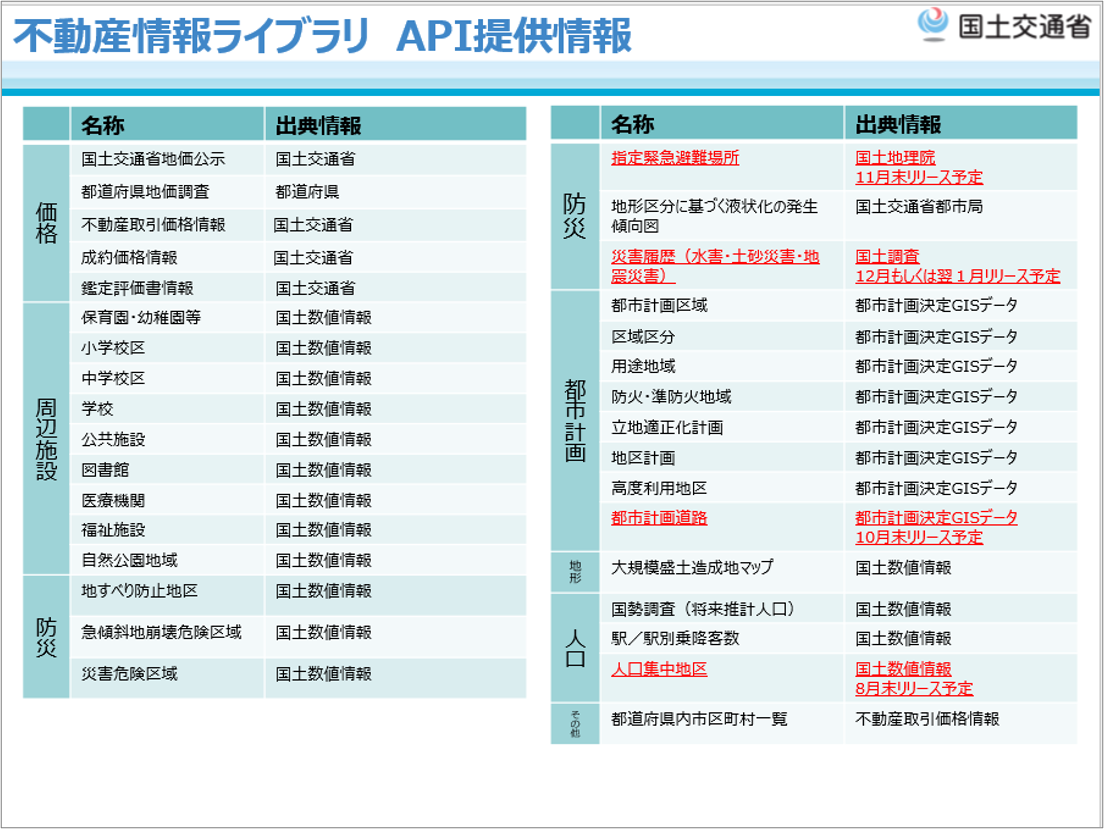Select the 国土交通省地価公示 table cell
Image resolution: width=1104 pixels, height=829 pixels.
pyautogui.click(x=153, y=159)
